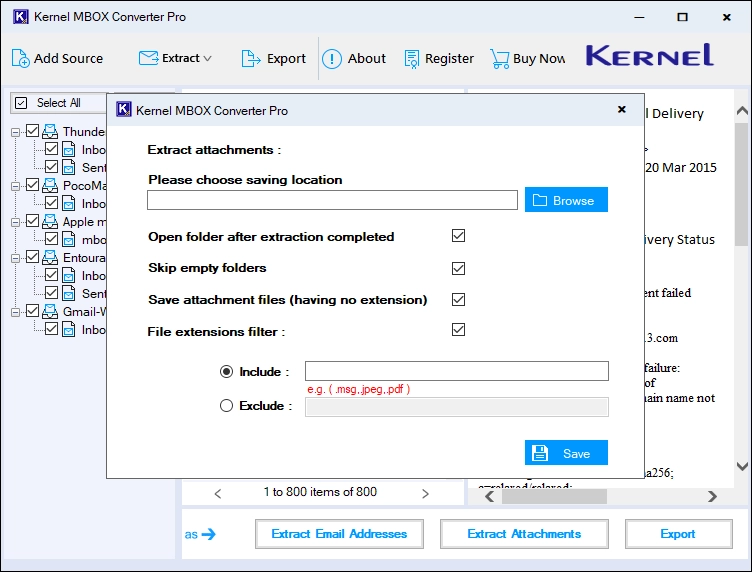The width and height of the screenshot is (752, 572).
Task: Click the Gmail mailbox tray icon
Action: pyautogui.click(x=50, y=312)
